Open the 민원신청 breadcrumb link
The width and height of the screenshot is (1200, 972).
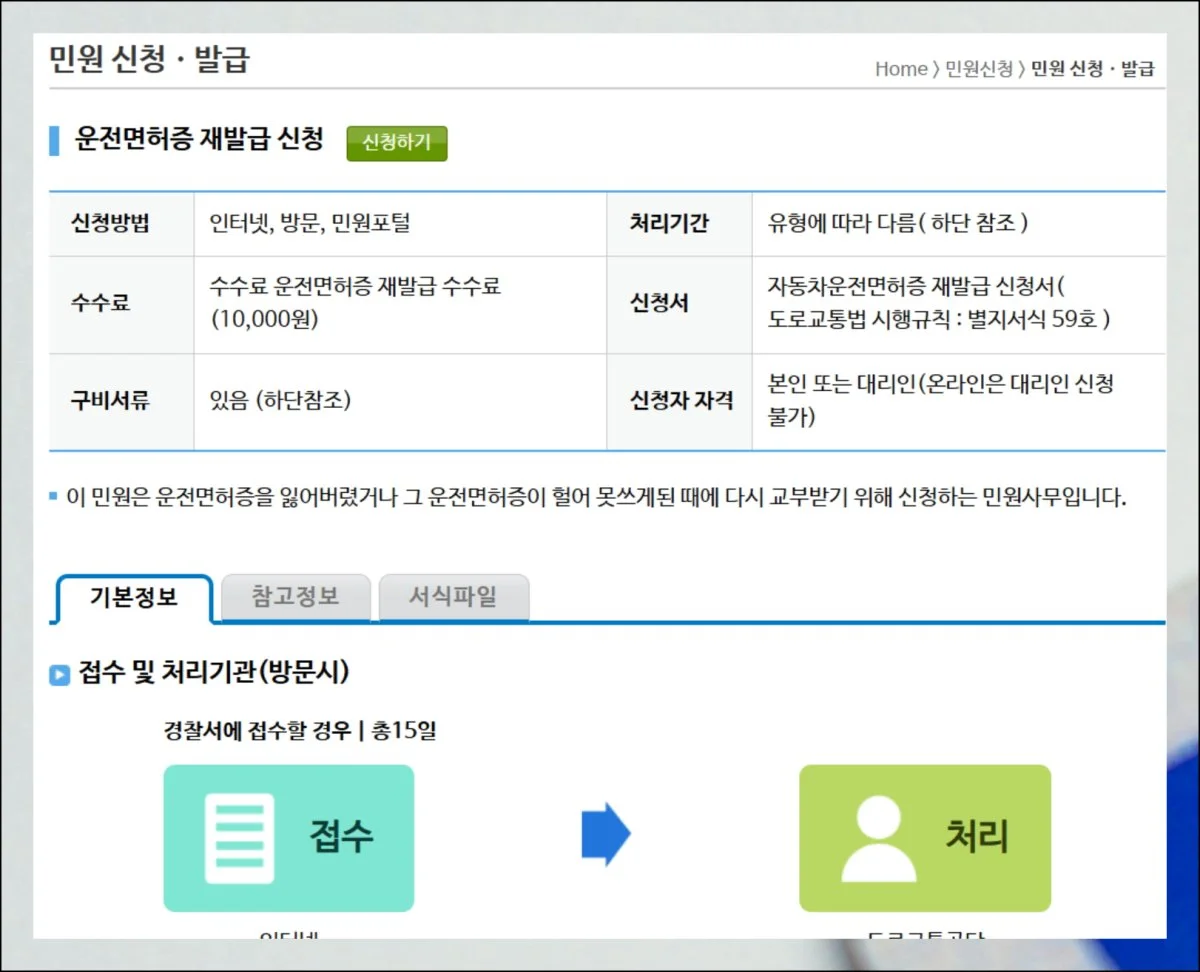[x=979, y=69]
